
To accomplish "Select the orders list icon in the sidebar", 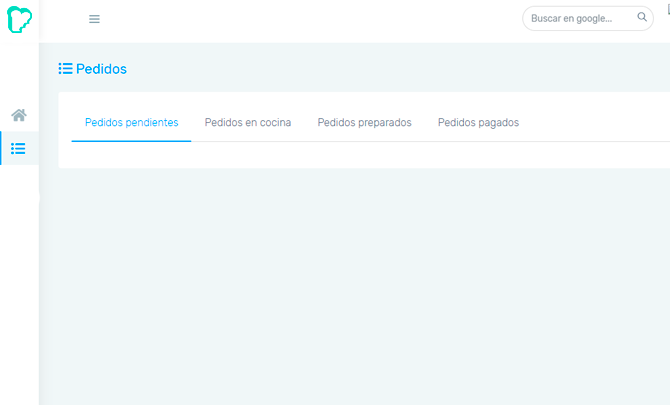I will pyautogui.click(x=19, y=149).
